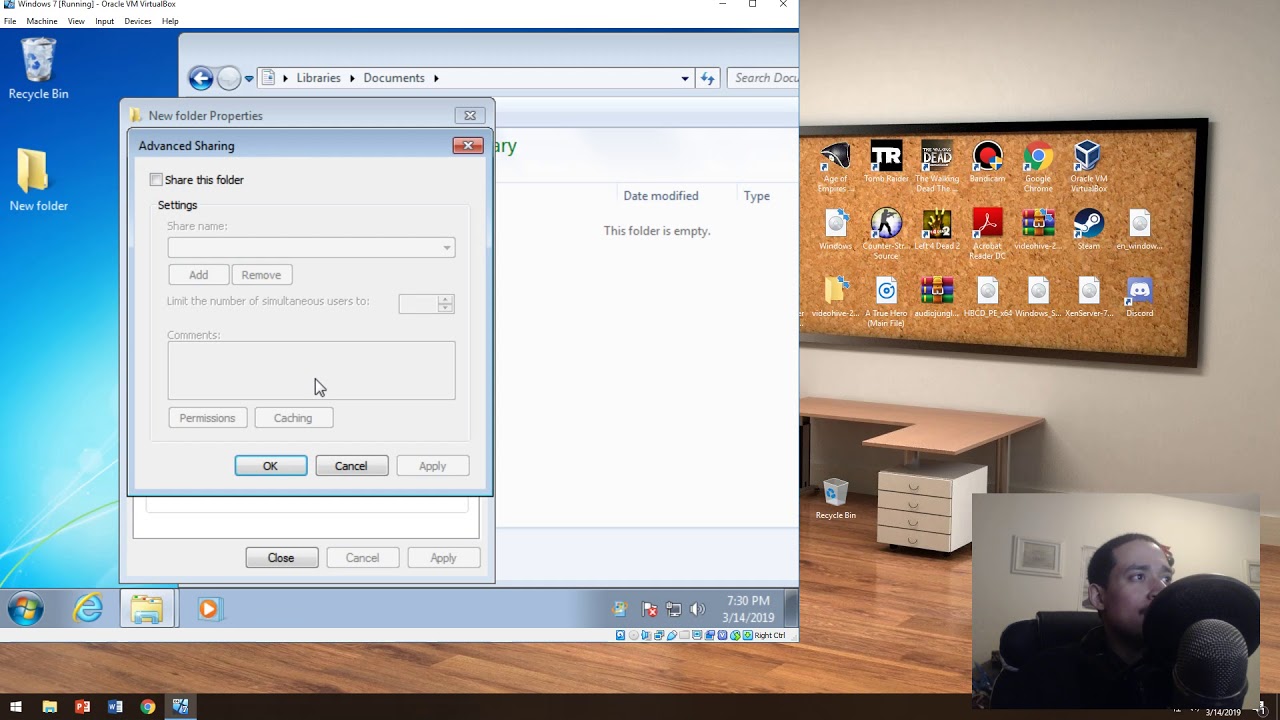The height and width of the screenshot is (720, 1280).
Task: Click the Remove button in Advanced Sharing
Action: point(261,275)
